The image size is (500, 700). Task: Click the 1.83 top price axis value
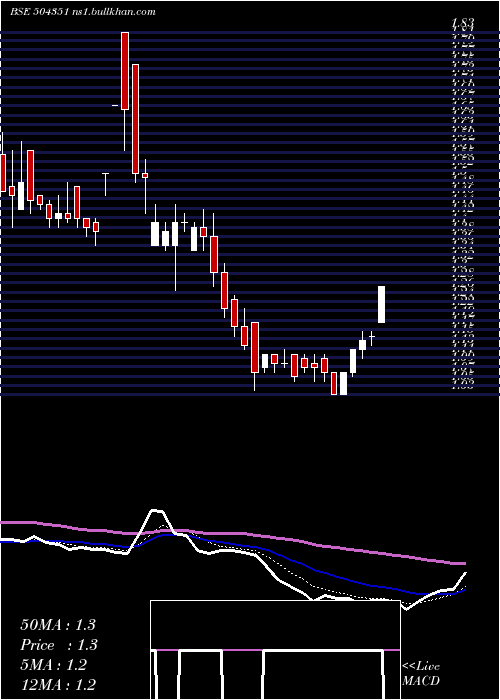[463, 22]
